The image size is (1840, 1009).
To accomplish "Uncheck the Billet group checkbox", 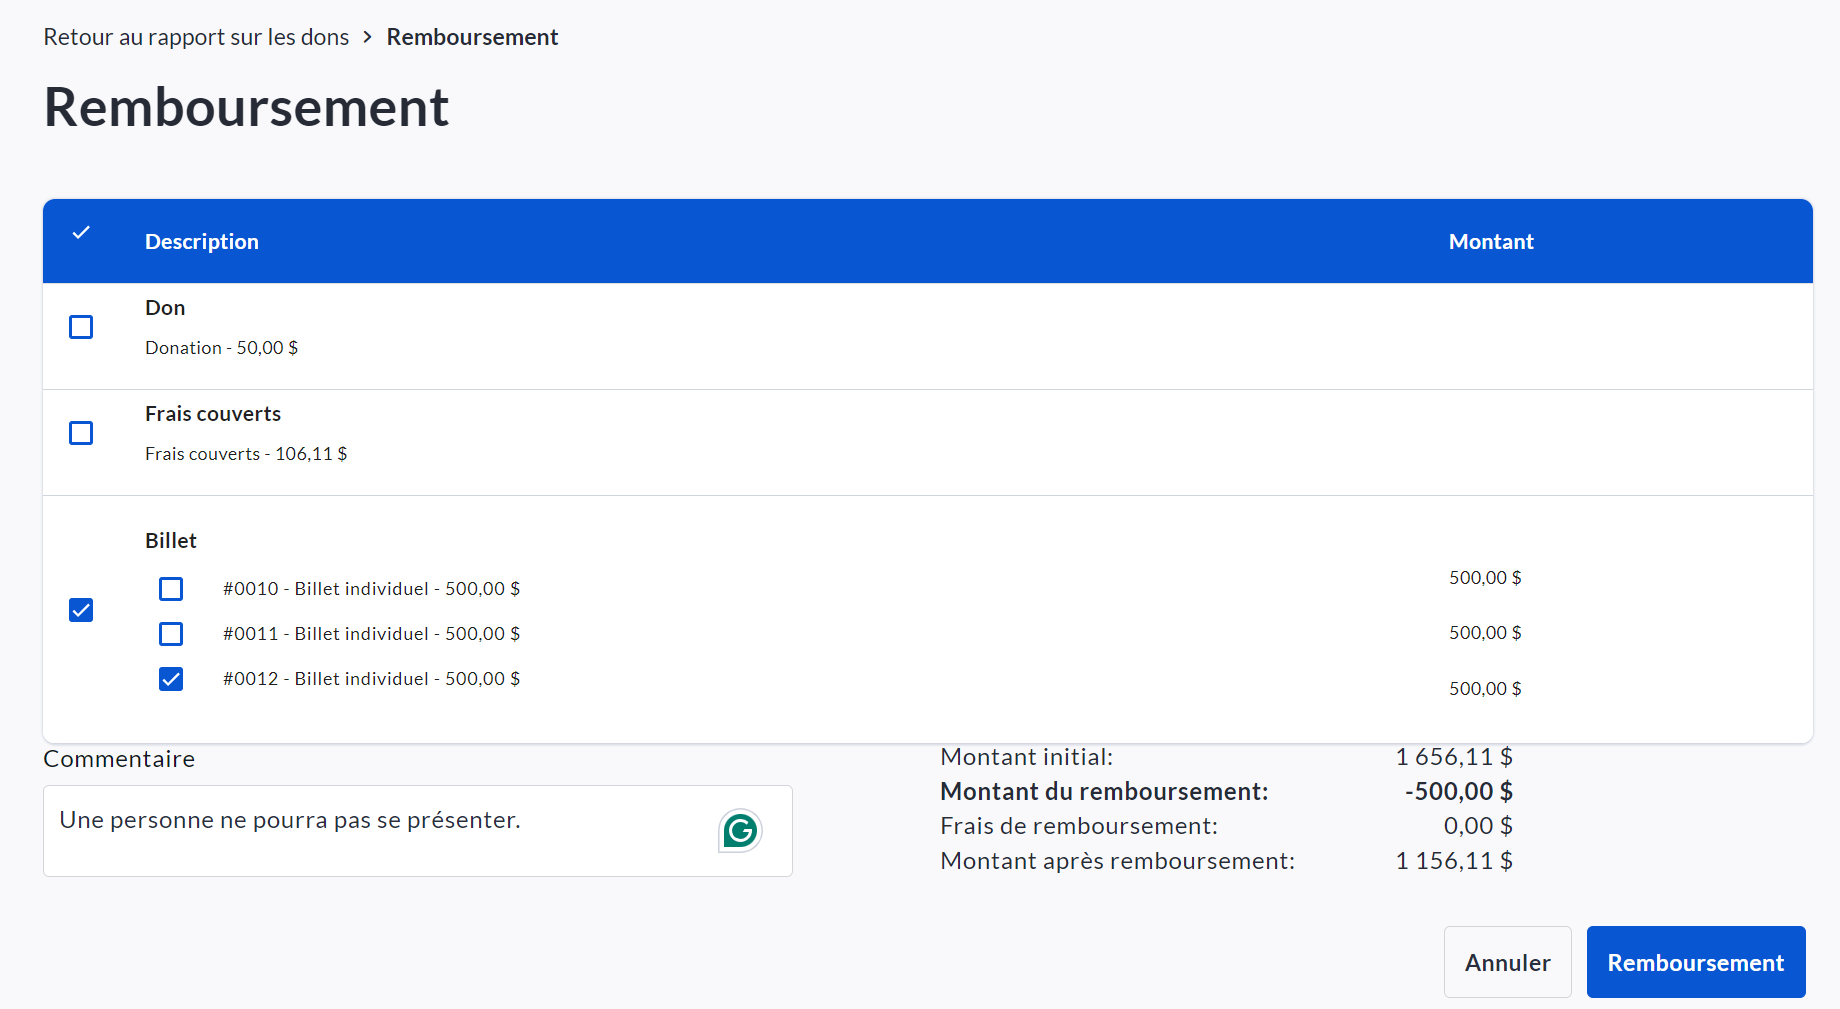I will coord(81,610).
